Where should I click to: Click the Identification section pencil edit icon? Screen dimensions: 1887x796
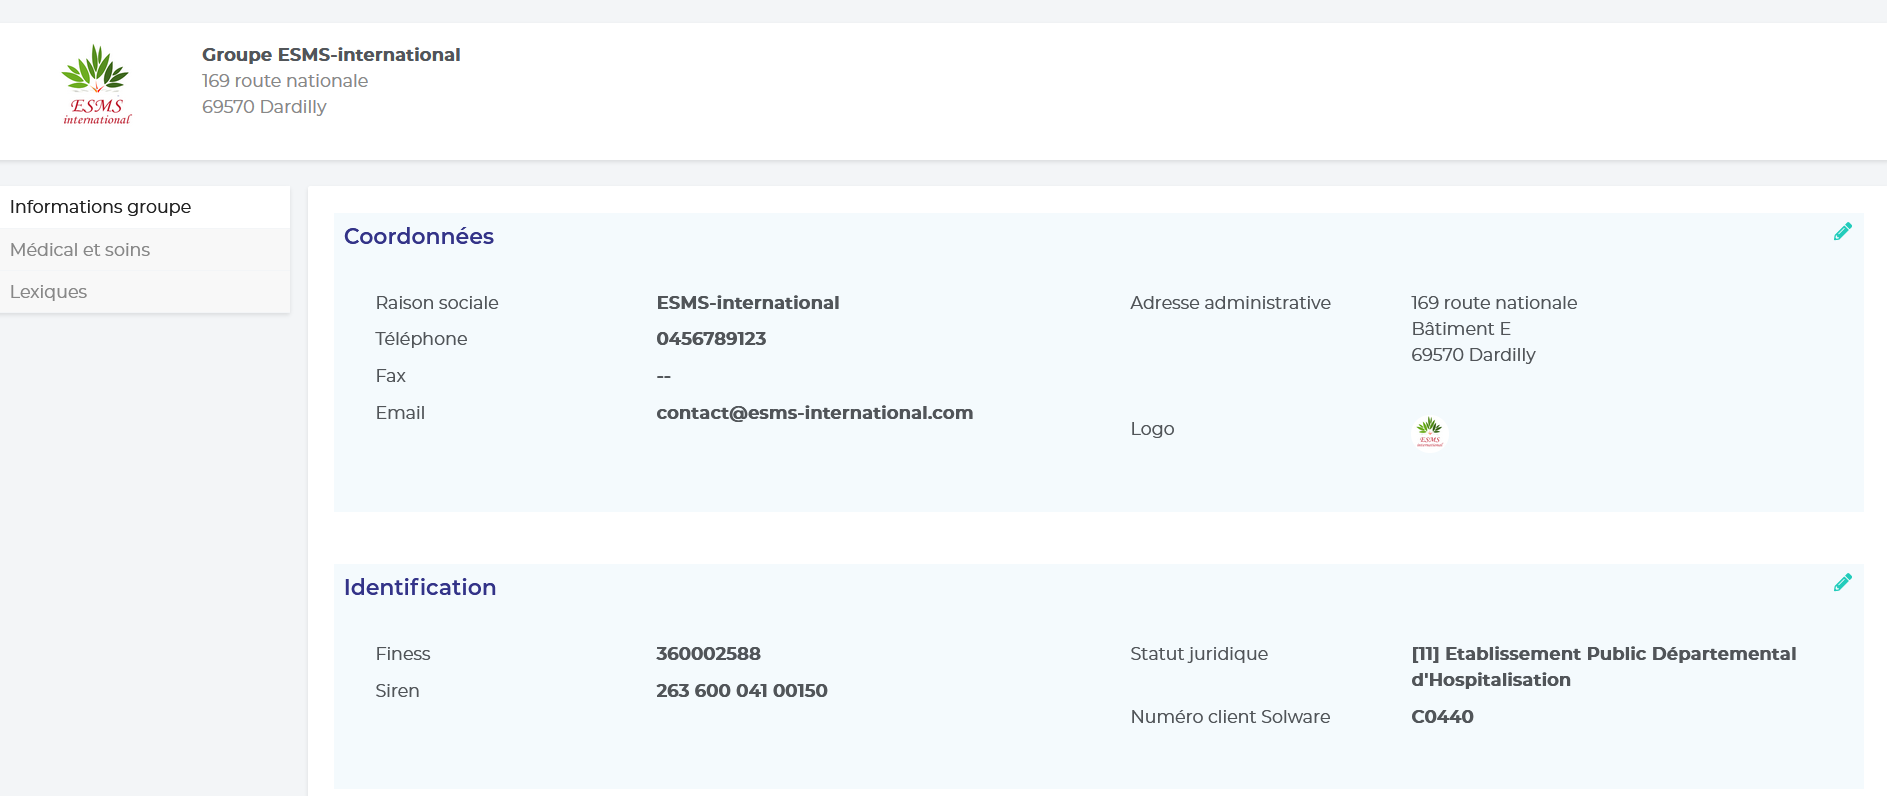point(1842,583)
